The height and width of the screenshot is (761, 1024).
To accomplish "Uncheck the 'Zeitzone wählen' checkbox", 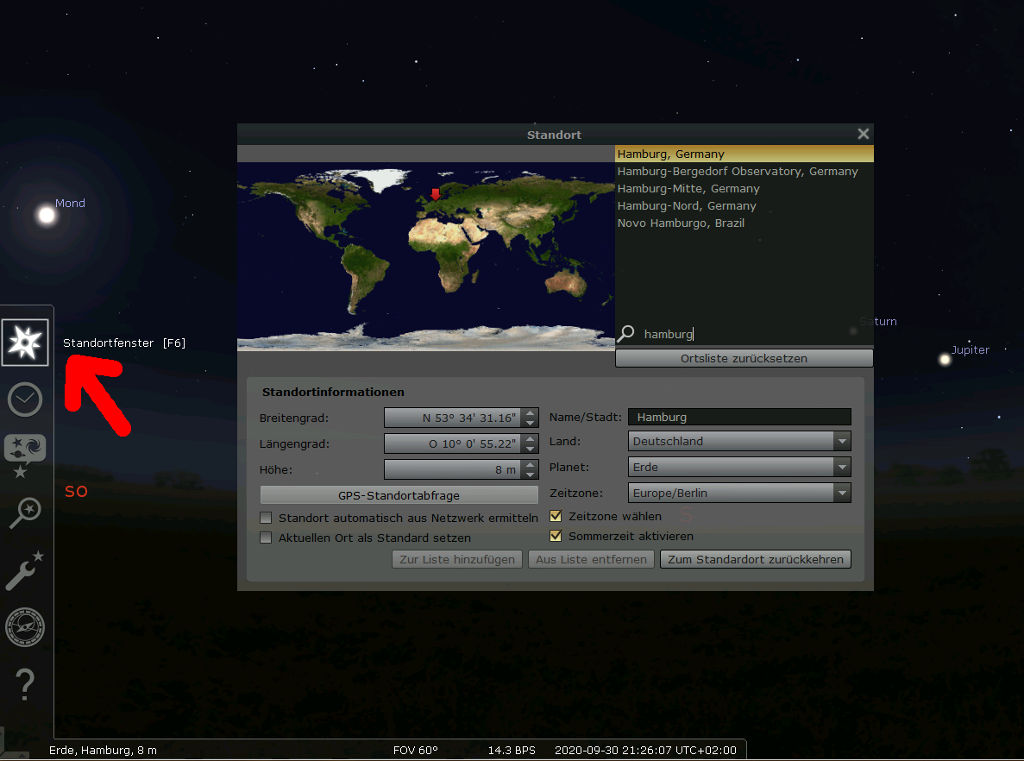I will 556,517.
